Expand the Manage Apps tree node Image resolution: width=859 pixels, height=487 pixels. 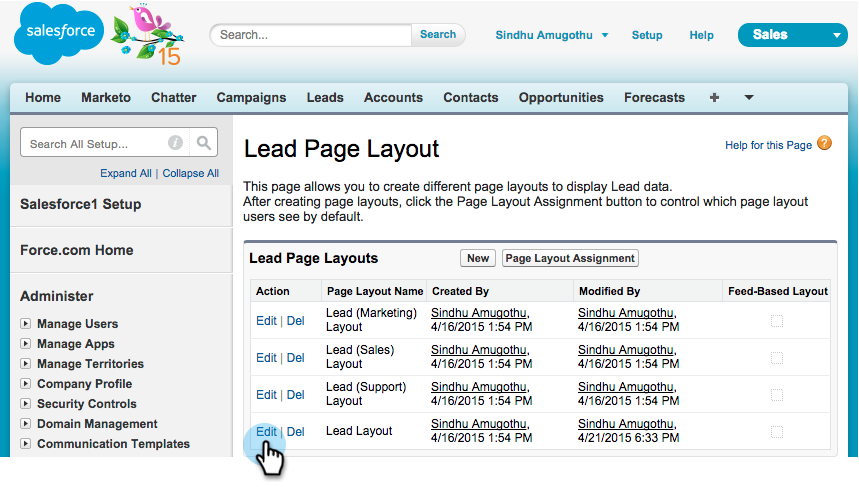pyautogui.click(x=25, y=343)
